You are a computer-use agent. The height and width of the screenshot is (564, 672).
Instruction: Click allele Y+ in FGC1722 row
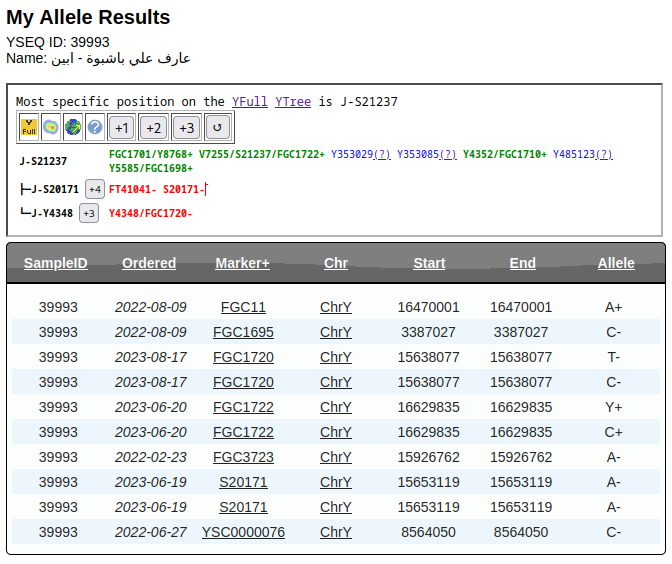coord(613,407)
